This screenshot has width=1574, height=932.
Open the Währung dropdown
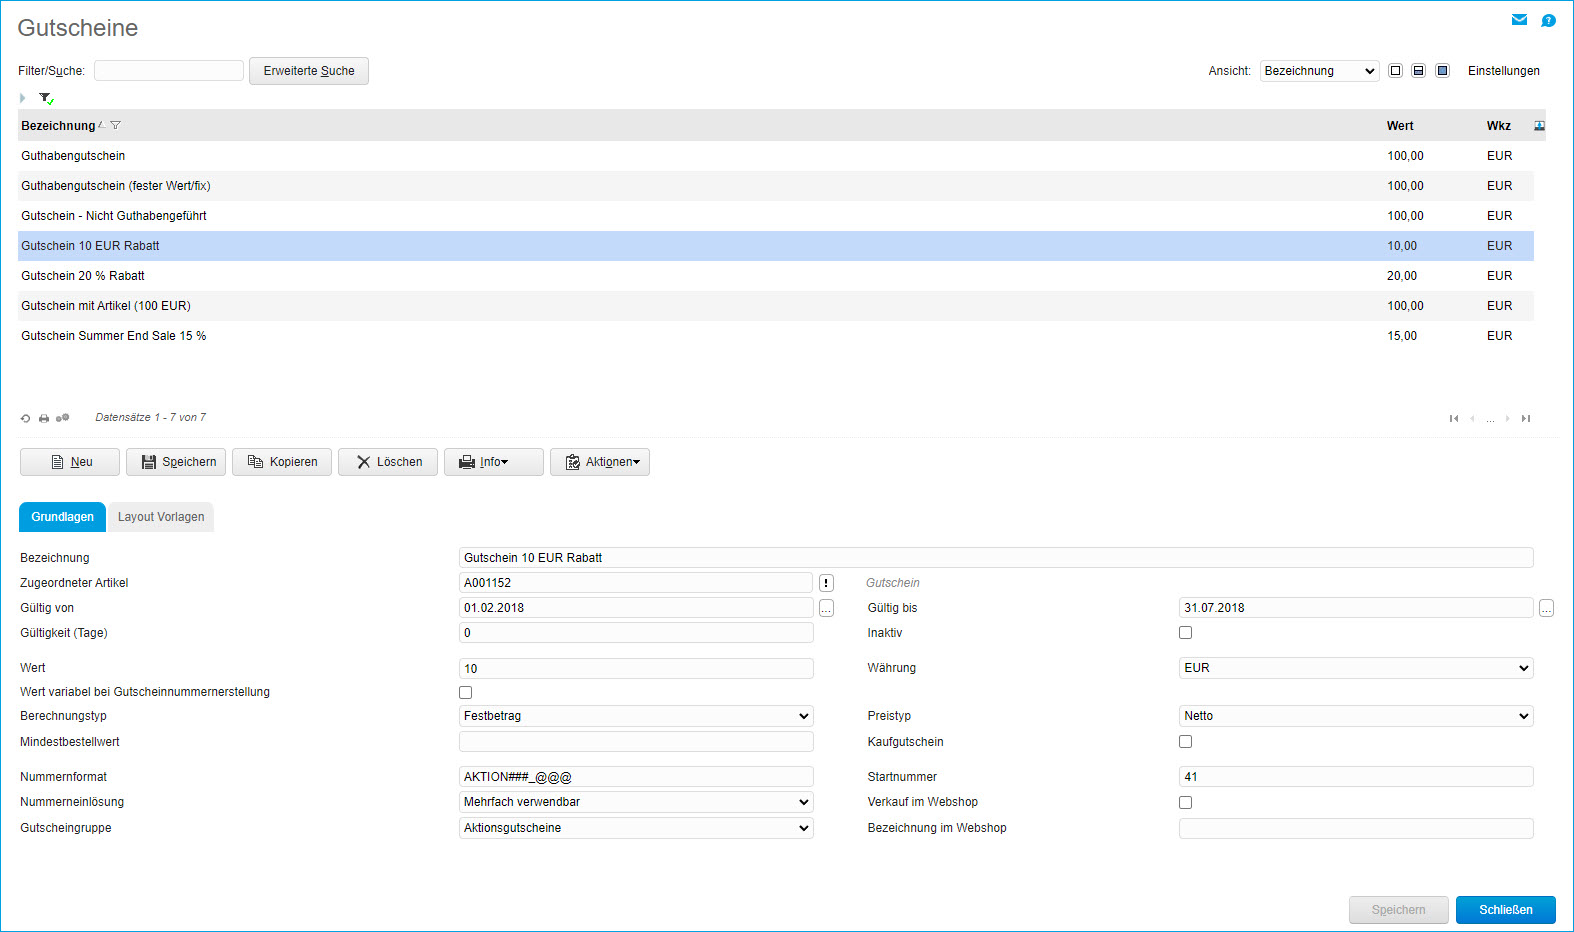click(x=1356, y=668)
